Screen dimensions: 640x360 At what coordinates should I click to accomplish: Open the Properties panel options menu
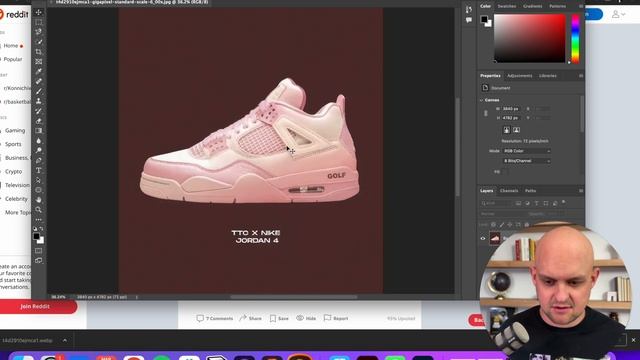(x=580, y=76)
